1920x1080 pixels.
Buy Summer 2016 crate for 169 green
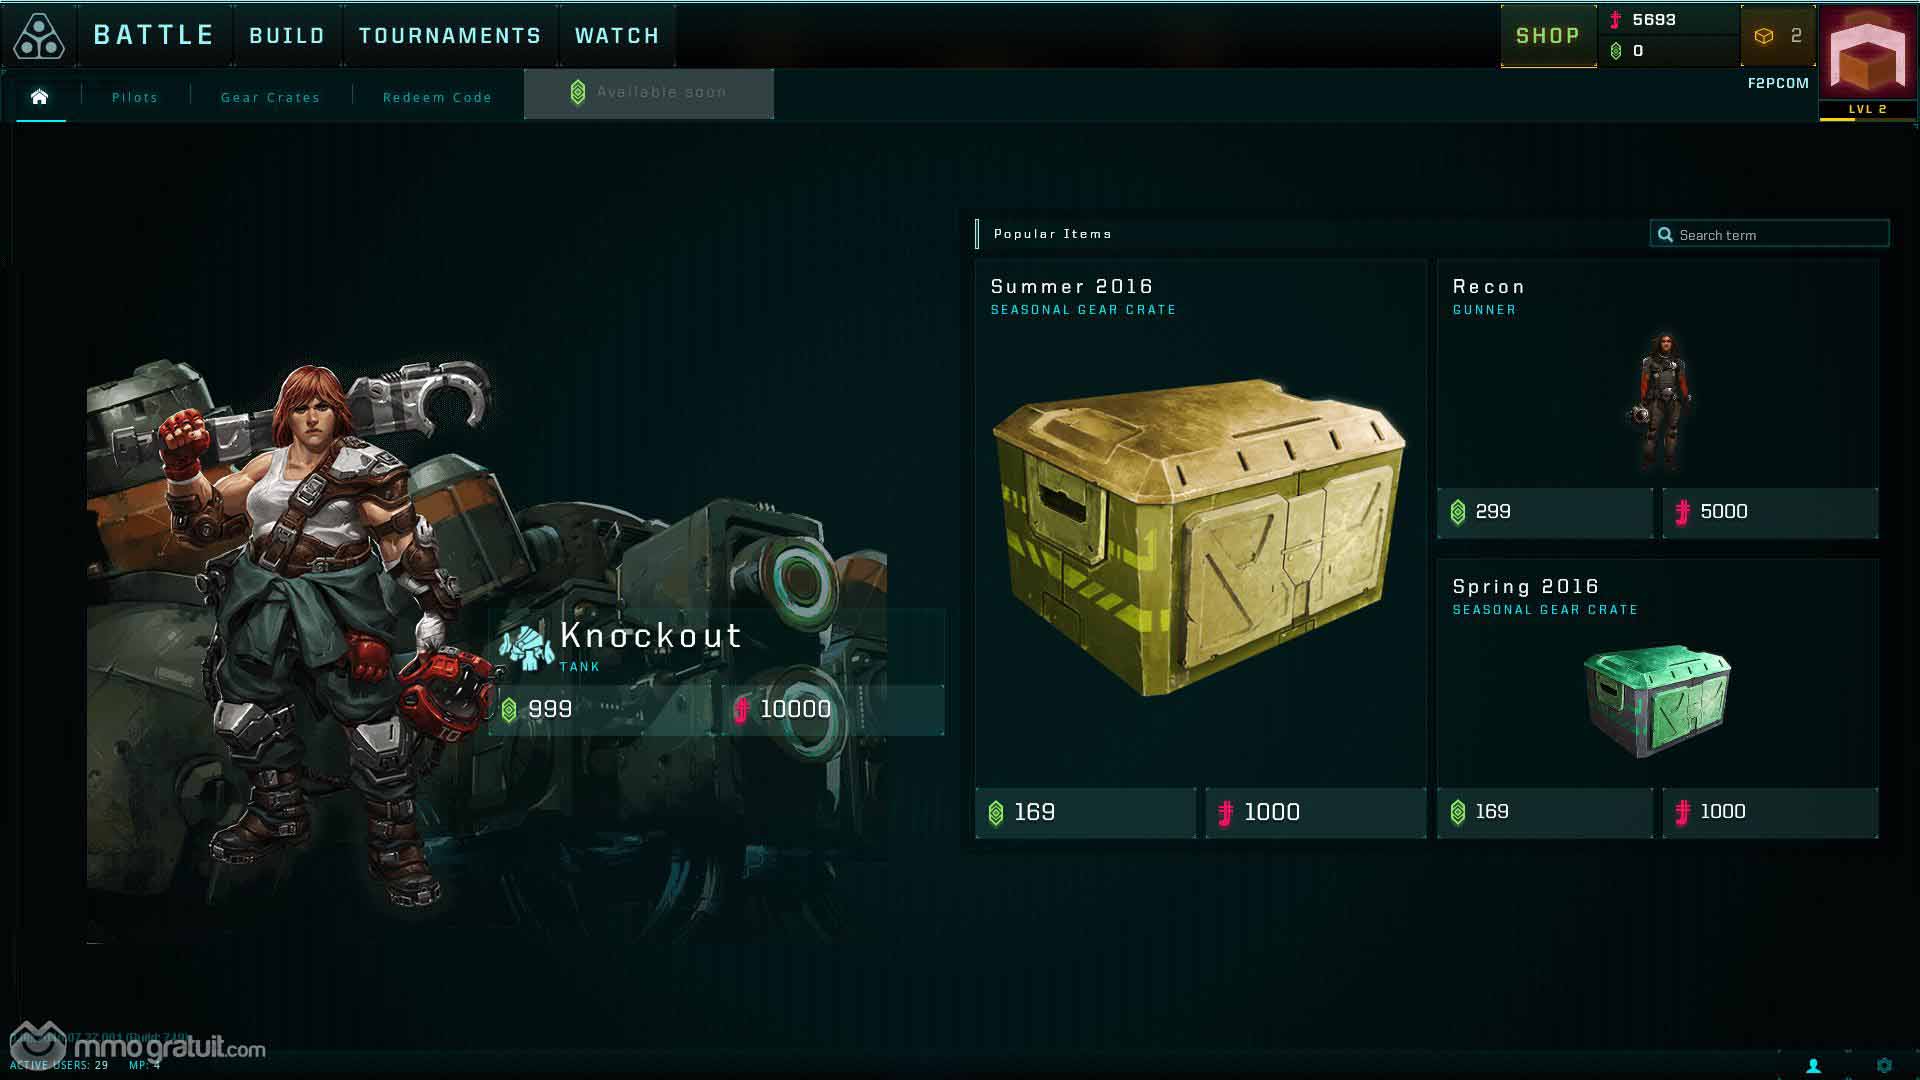coord(1086,812)
